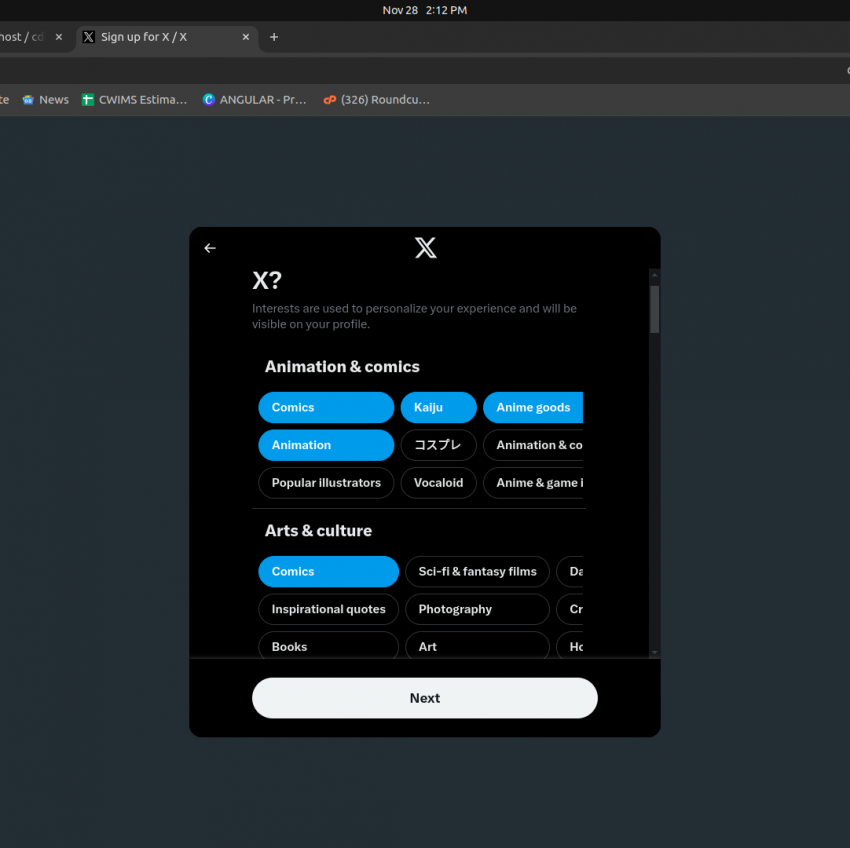This screenshot has width=850, height=848.
Task: Deselect Comics under Arts & culture
Action: tap(329, 571)
